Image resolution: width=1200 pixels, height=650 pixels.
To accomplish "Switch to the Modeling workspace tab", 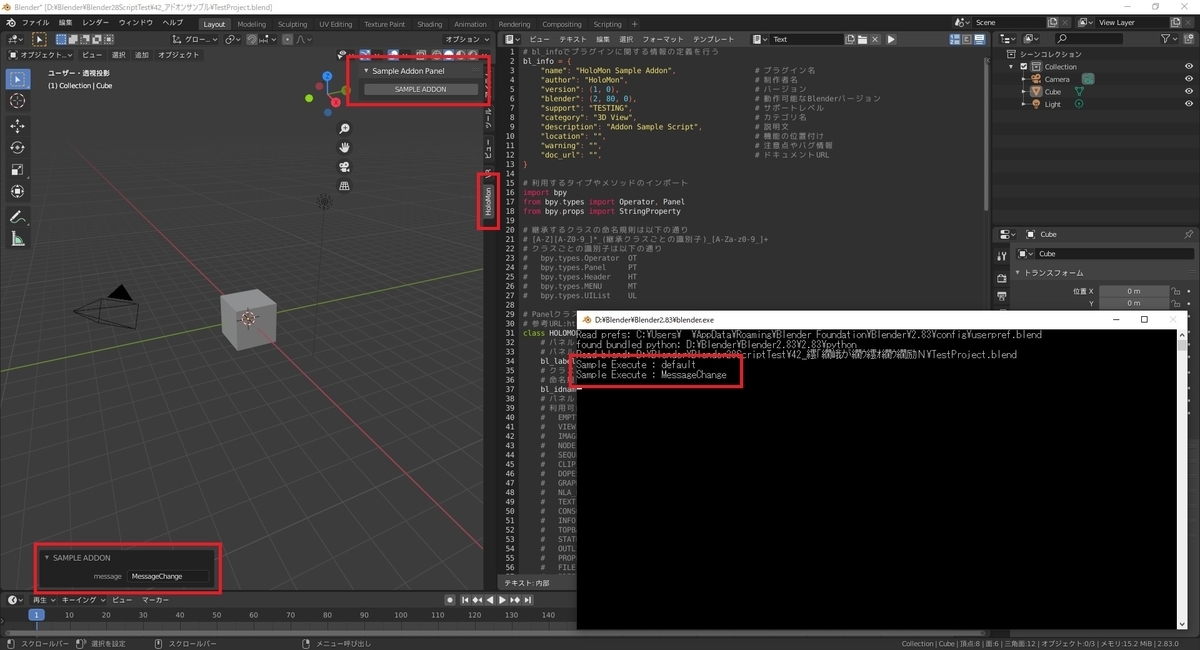I will (252, 23).
